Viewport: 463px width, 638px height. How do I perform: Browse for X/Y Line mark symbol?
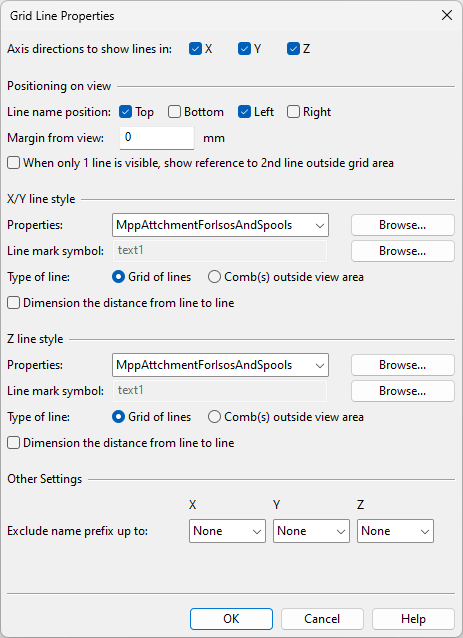tap(402, 251)
